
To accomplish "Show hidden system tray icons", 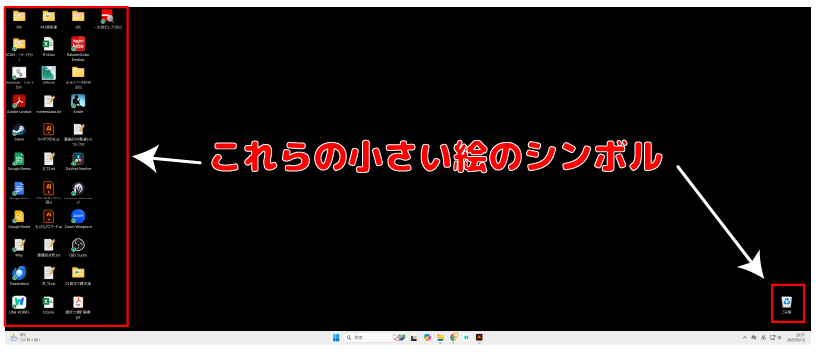I will click(744, 337).
